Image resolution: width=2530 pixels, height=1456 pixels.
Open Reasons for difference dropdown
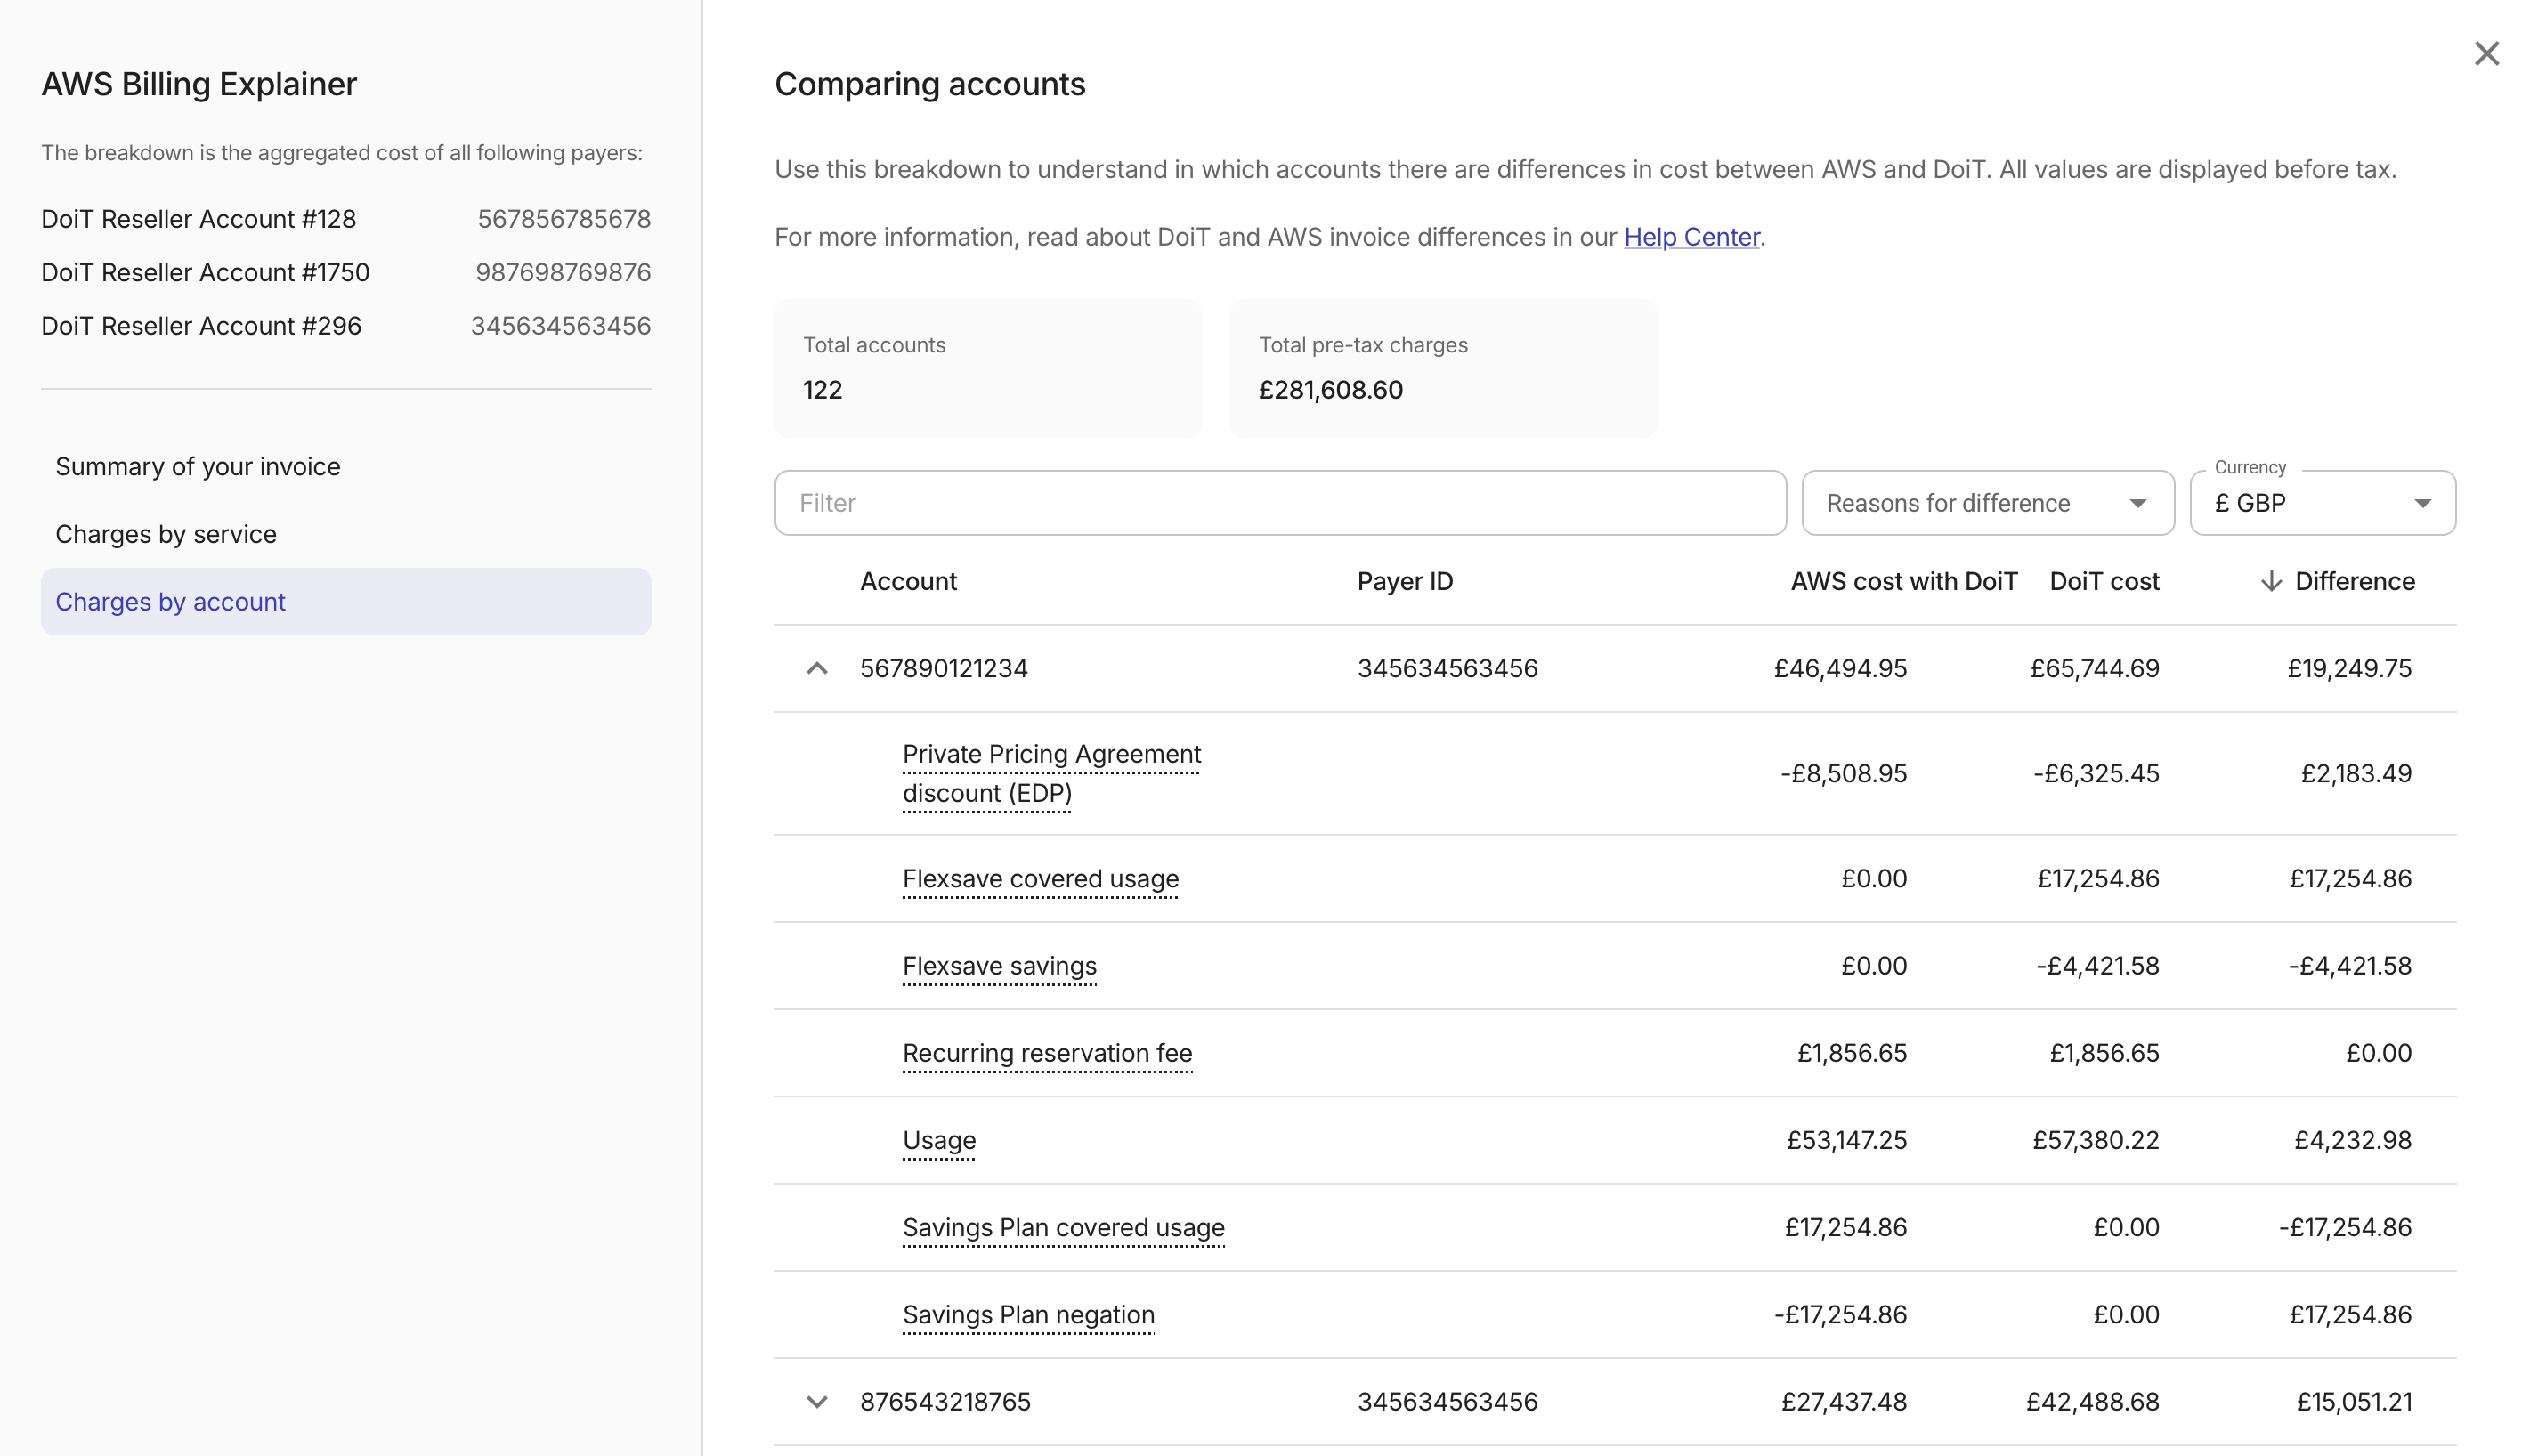[1987, 503]
